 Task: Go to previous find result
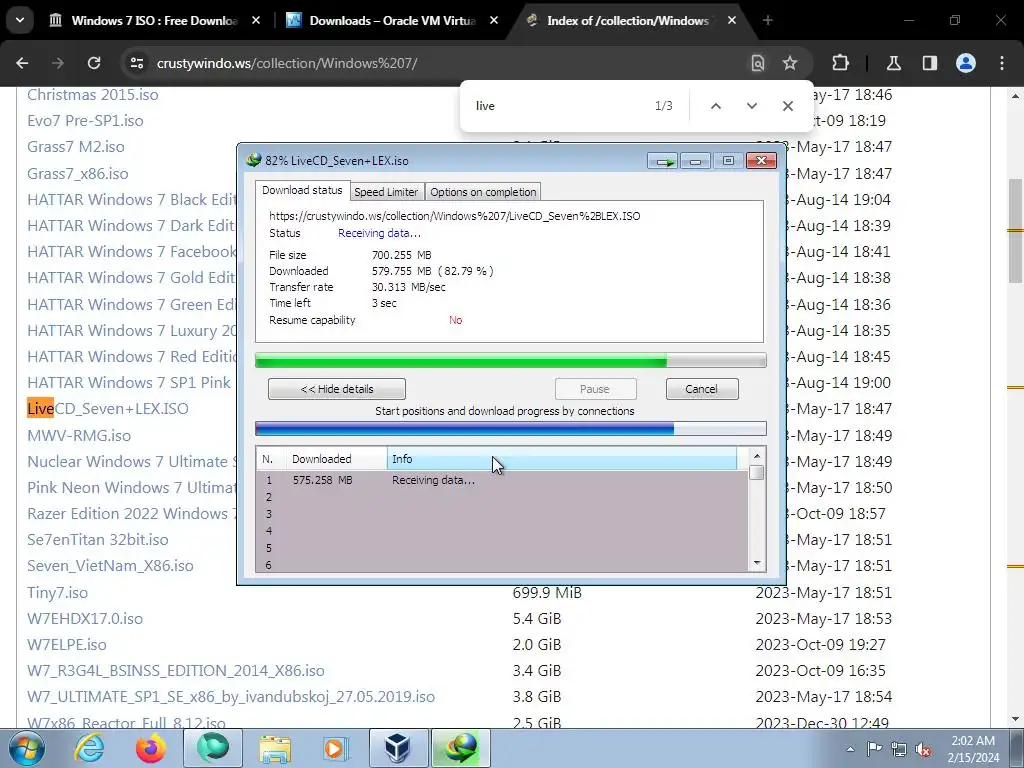point(716,106)
